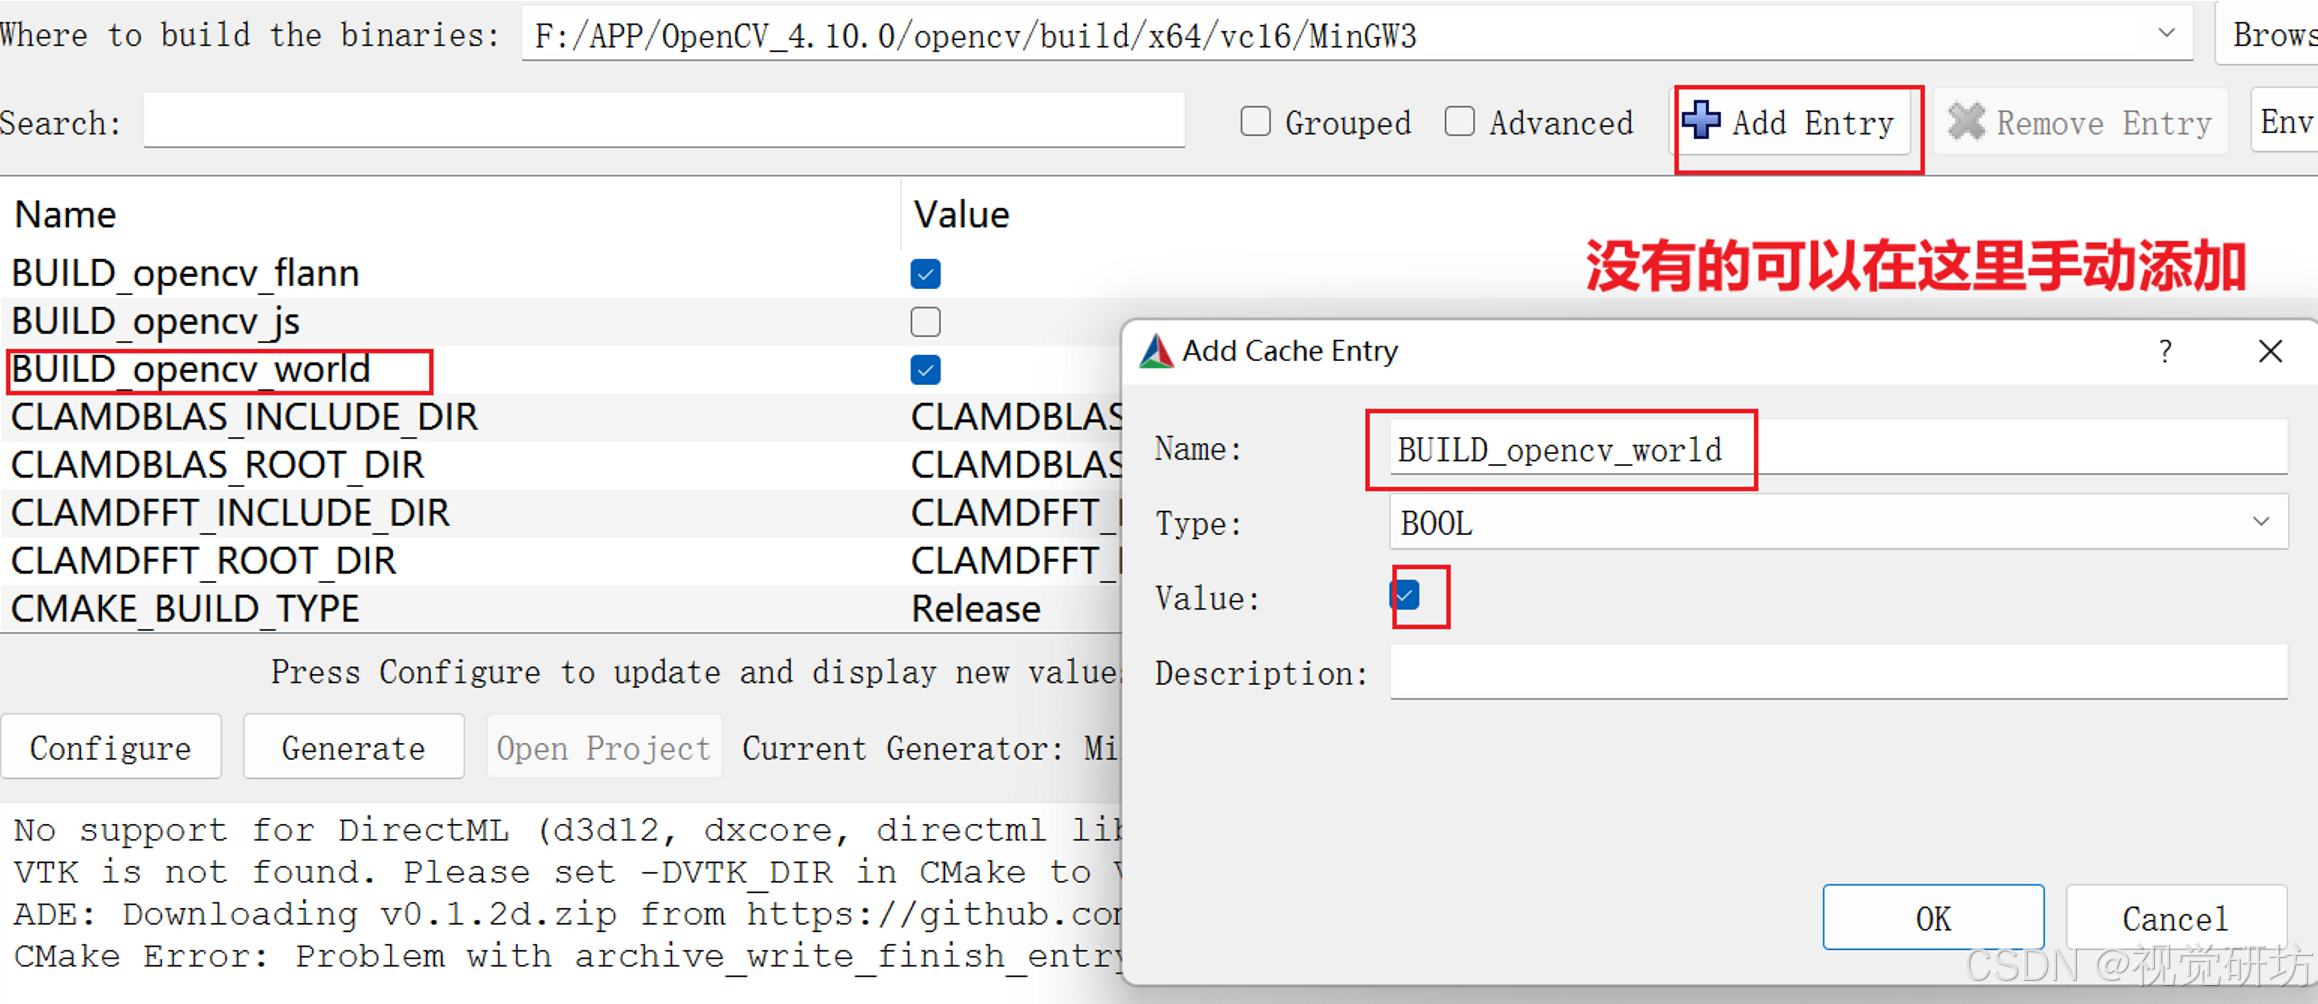Click the Remove Entry cross icon
This screenshot has width=2318, height=1004.
pos(1966,122)
